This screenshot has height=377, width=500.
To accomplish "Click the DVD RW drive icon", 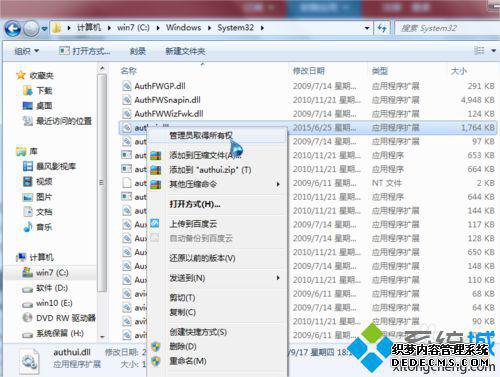I will tap(27, 318).
